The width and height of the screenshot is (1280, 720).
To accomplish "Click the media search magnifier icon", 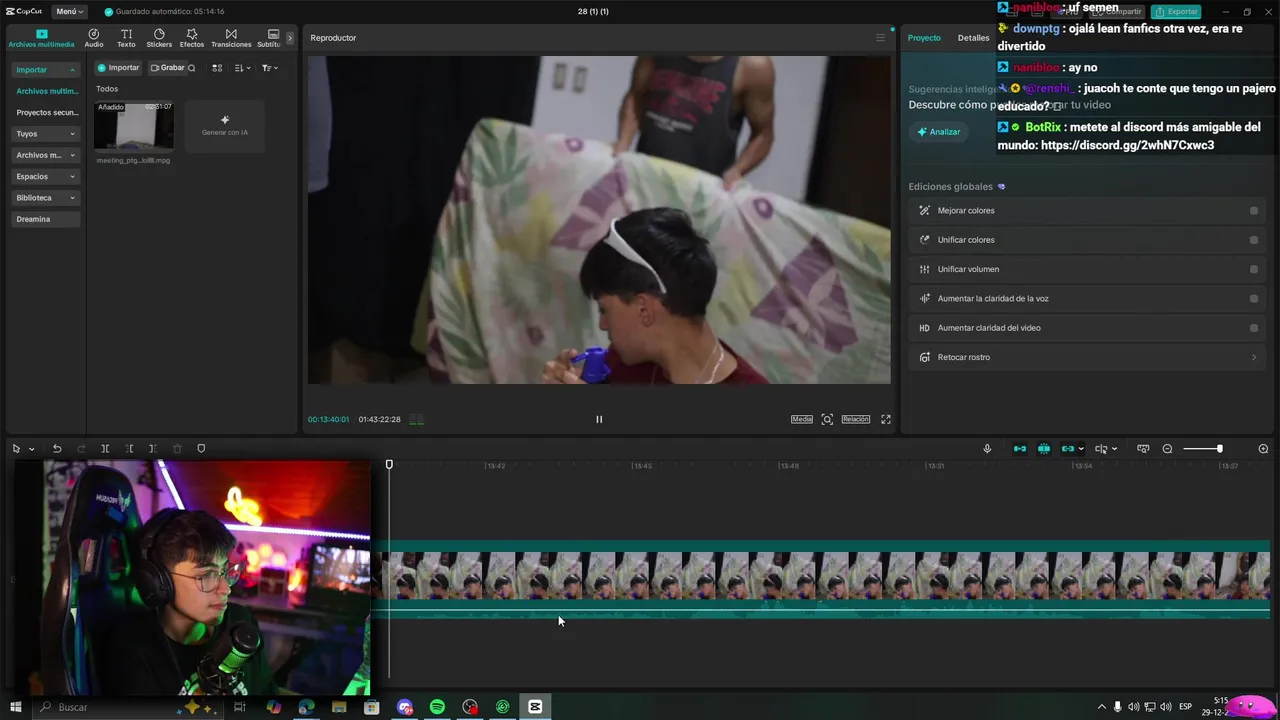I will pyautogui.click(x=192, y=68).
